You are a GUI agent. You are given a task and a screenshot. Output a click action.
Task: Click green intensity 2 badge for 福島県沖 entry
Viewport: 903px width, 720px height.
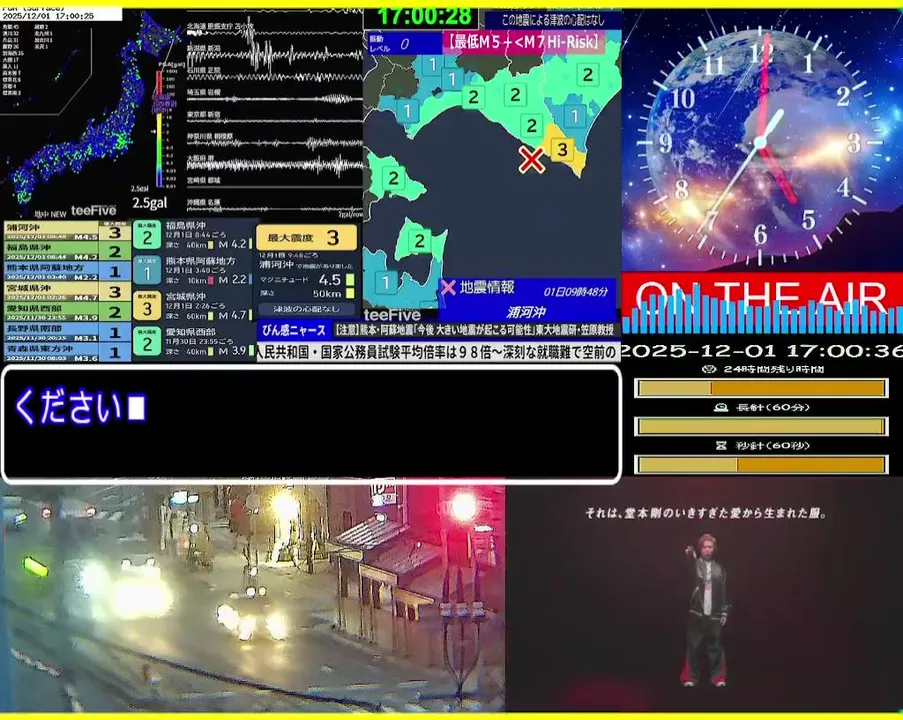tap(147, 235)
